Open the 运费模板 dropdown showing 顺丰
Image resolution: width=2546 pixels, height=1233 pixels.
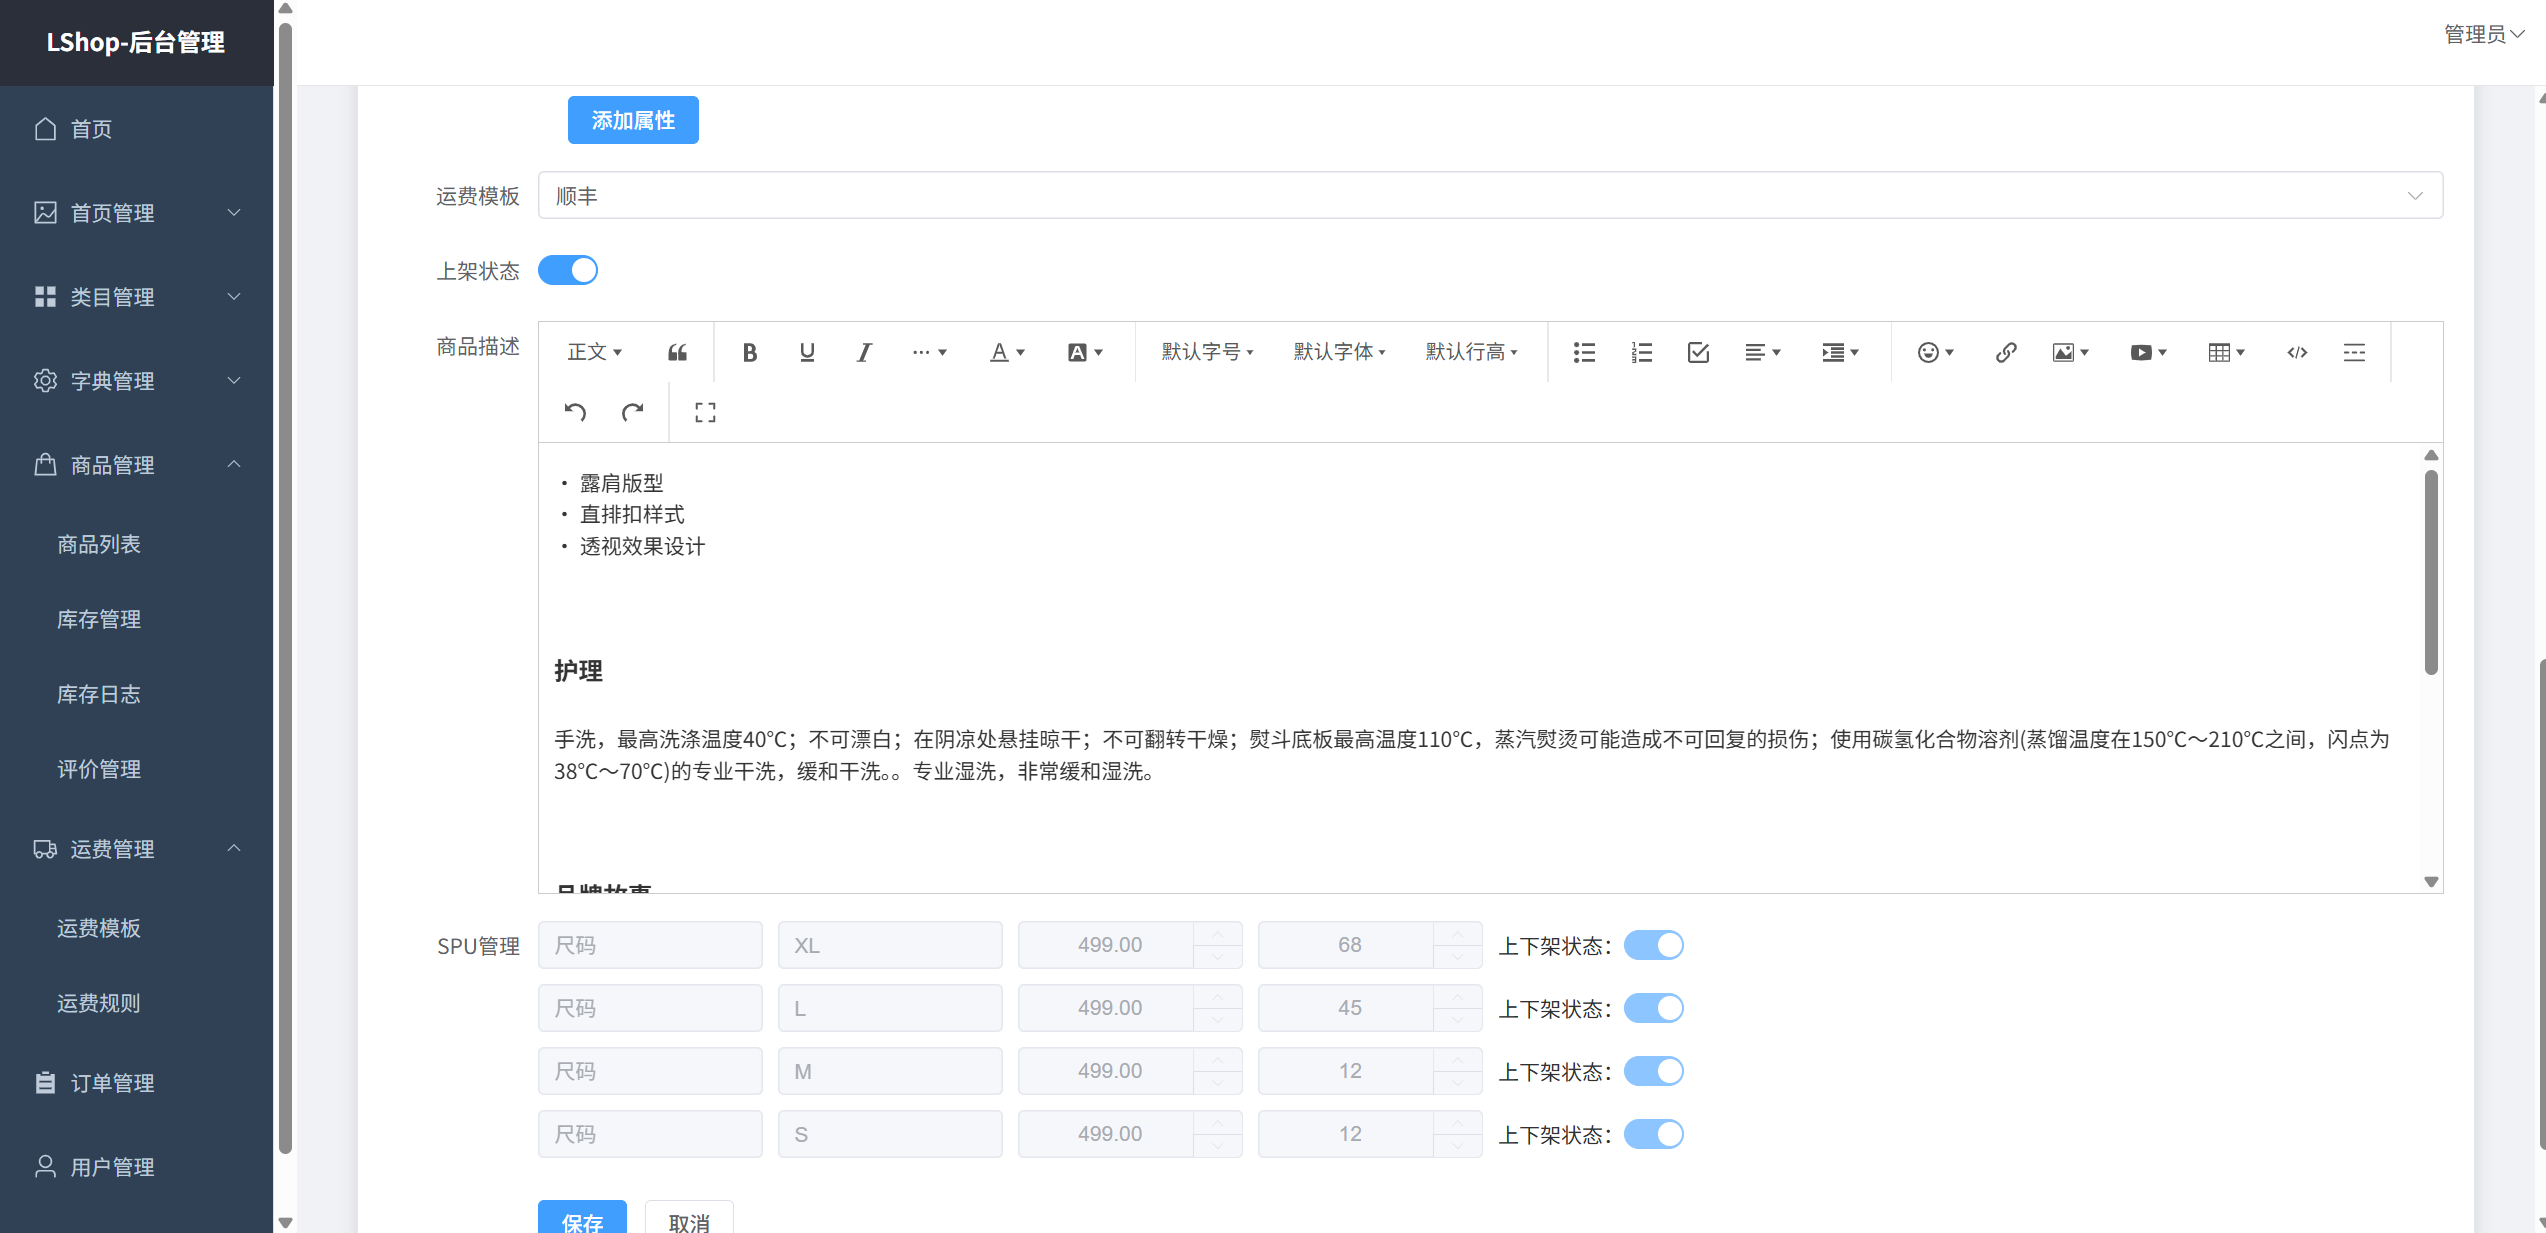(1490, 196)
